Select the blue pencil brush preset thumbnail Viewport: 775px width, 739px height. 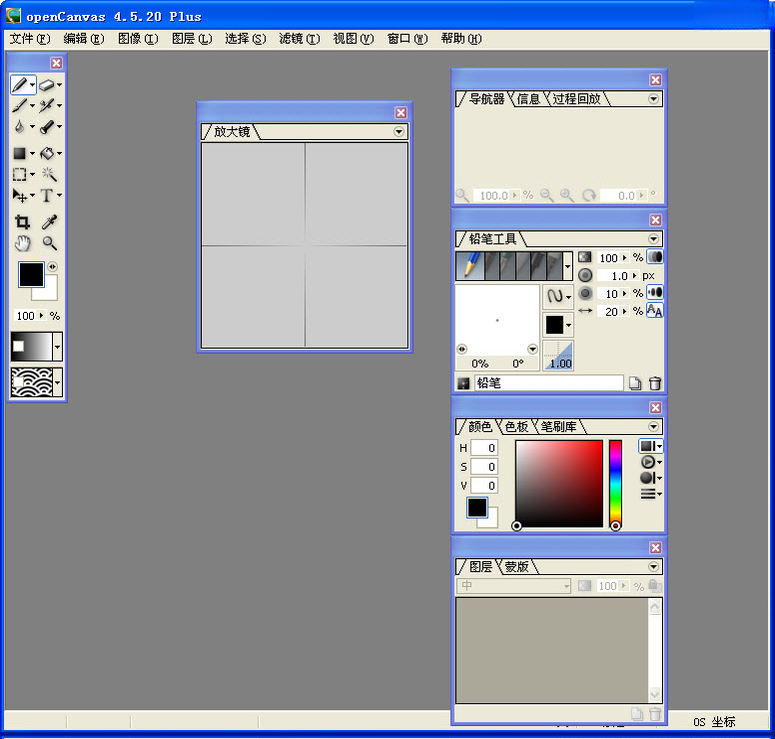[470, 266]
